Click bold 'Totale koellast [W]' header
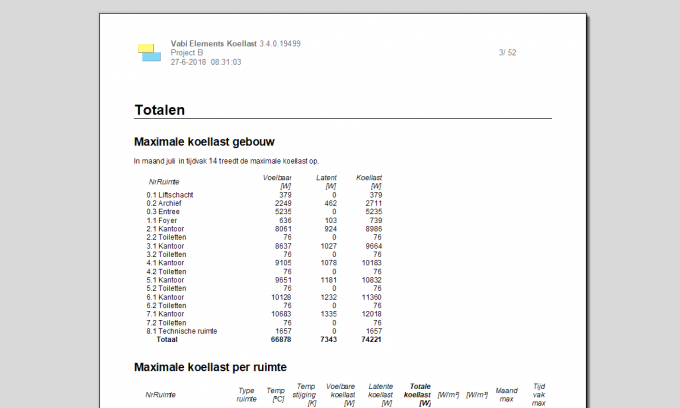 [x=418, y=395]
